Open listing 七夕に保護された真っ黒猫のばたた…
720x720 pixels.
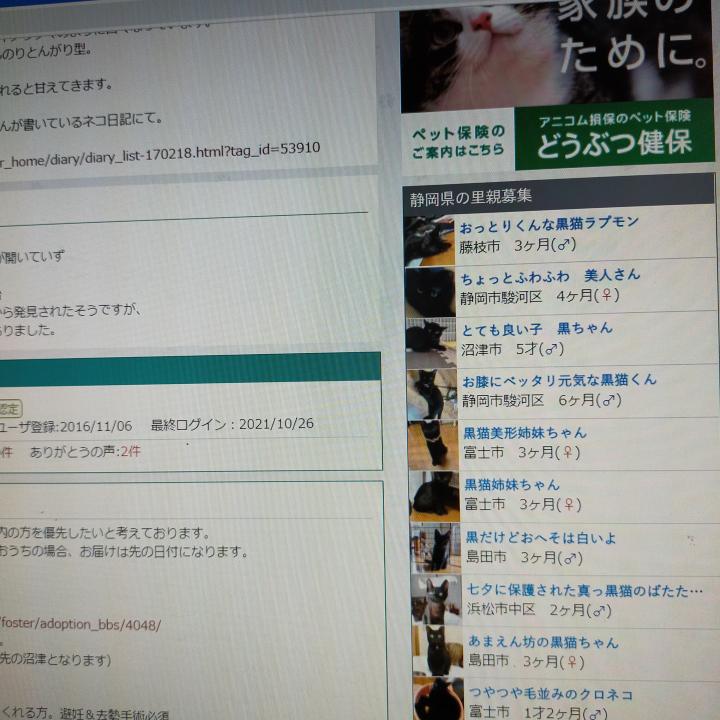click(x=585, y=590)
